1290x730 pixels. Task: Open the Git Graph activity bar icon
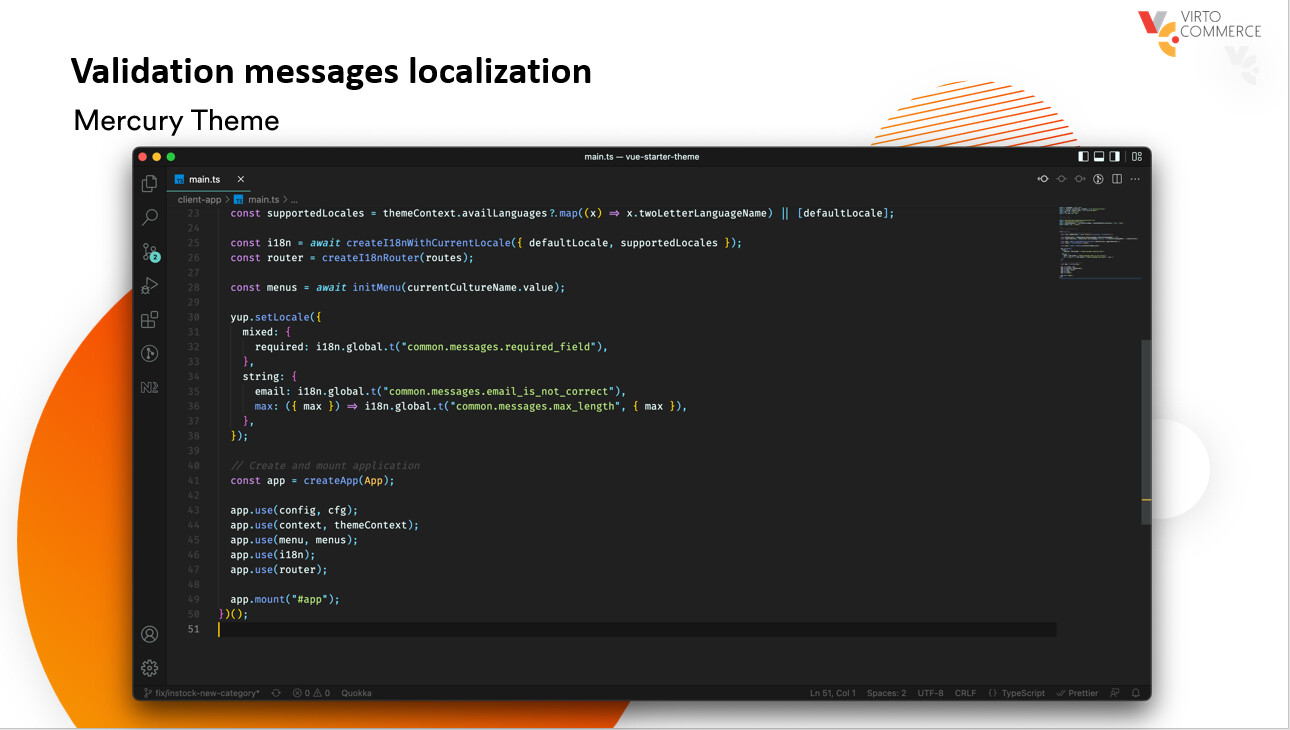click(x=149, y=353)
